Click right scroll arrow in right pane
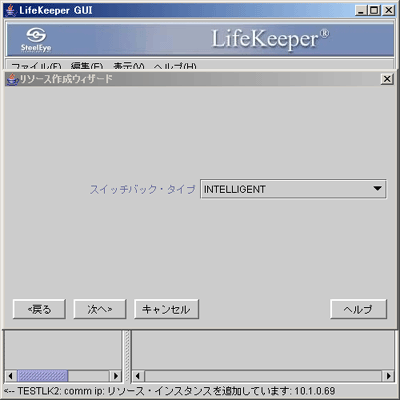The width and height of the screenshot is (400, 400). point(388,376)
